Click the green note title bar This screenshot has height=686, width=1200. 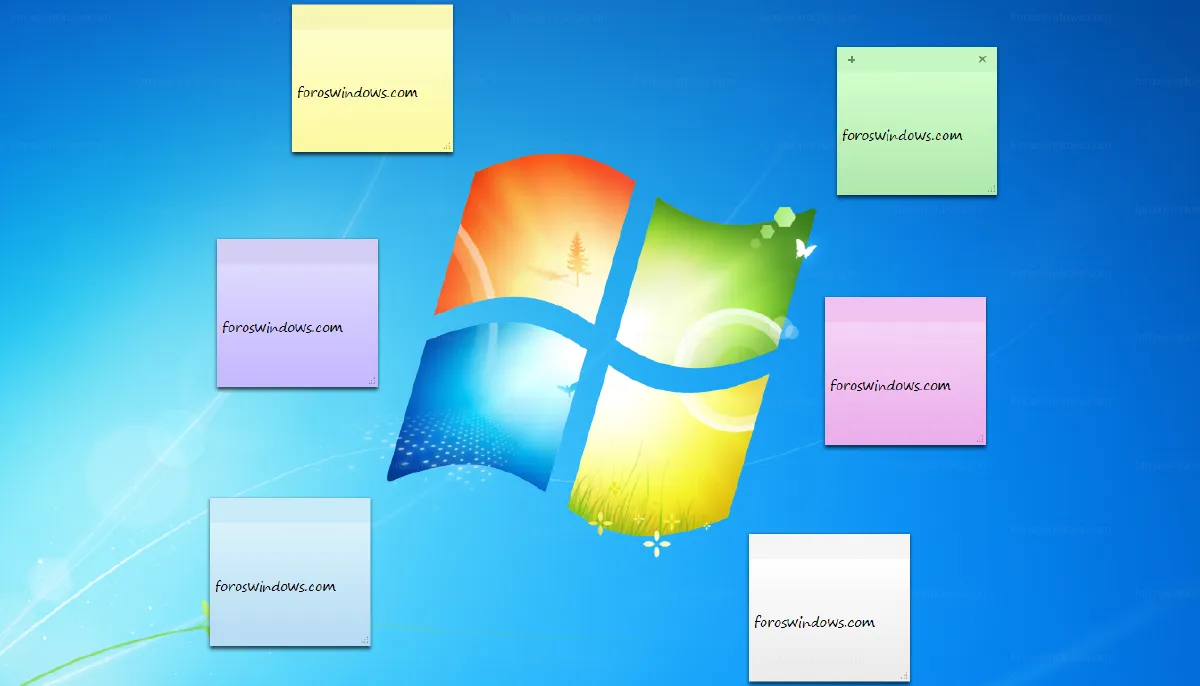(x=916, y=59)
